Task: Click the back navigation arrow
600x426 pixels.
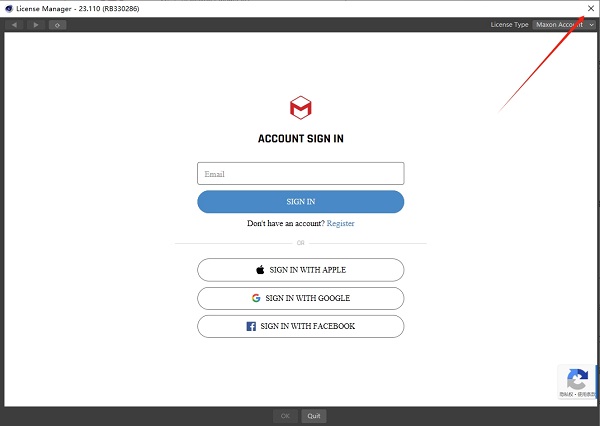Action: coord(14,25)
